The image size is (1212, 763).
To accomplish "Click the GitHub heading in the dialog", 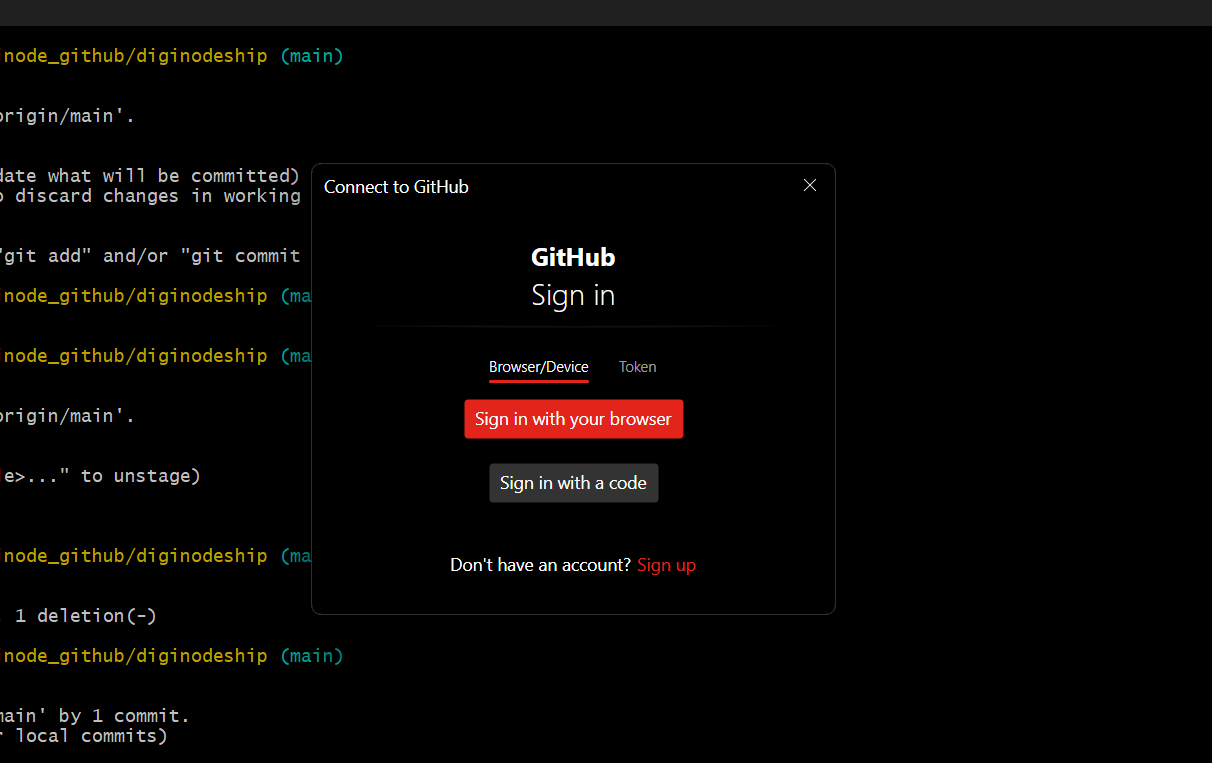I will point(573,256).
